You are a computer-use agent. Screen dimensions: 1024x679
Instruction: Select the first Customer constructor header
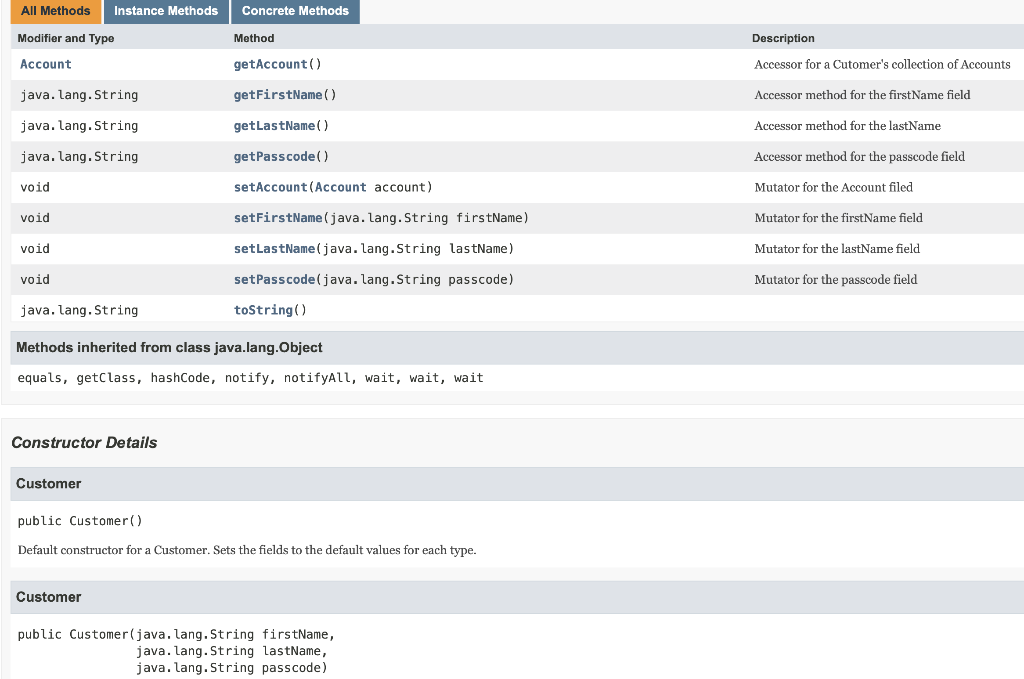click(48, 483)
